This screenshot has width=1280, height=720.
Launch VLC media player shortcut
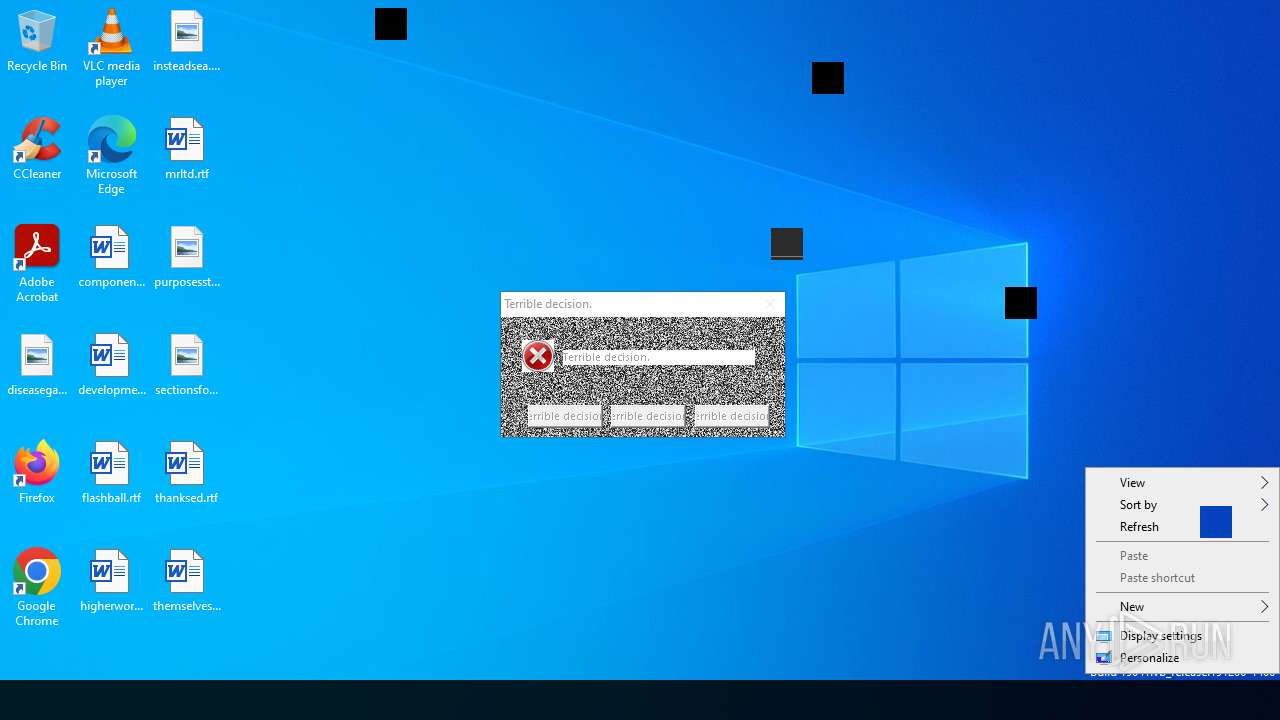pos(111,48)
